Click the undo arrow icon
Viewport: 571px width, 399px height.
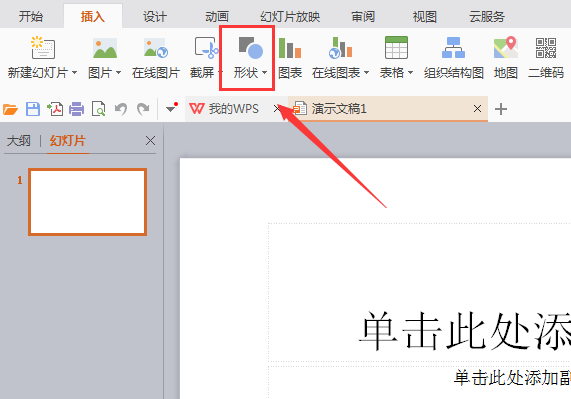[121, 109]
